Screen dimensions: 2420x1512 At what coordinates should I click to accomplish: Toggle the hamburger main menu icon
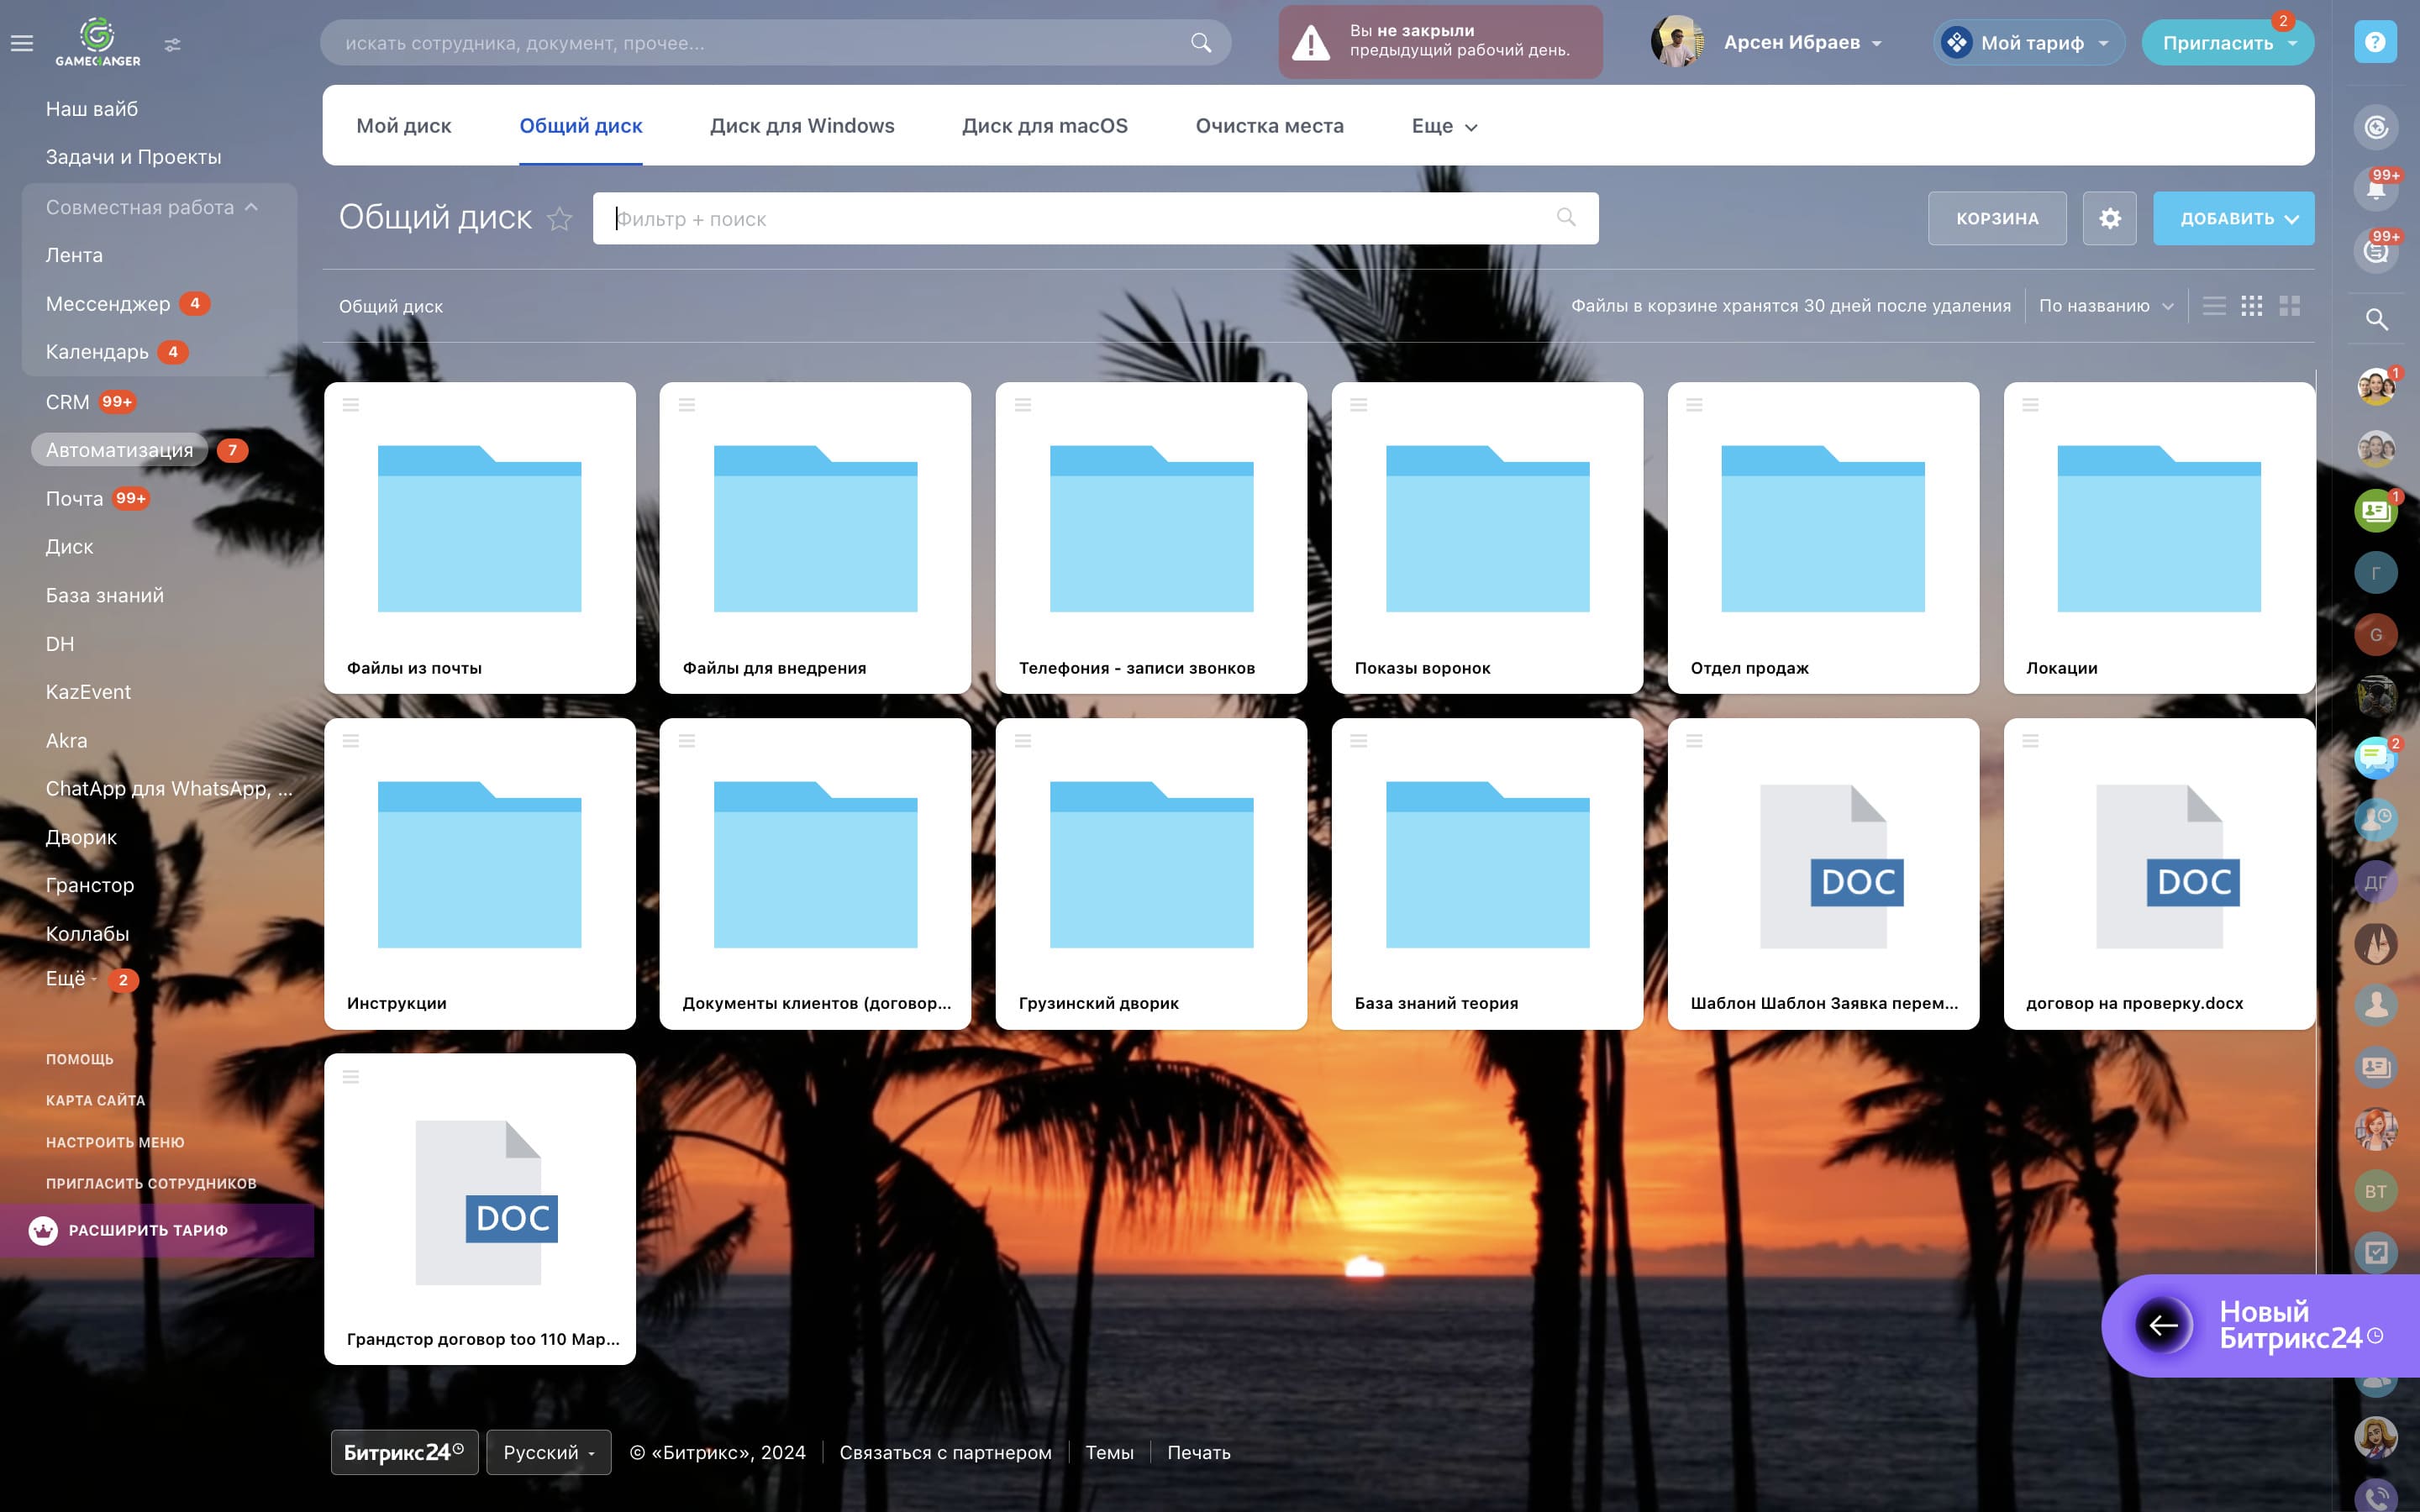[22, 43]
